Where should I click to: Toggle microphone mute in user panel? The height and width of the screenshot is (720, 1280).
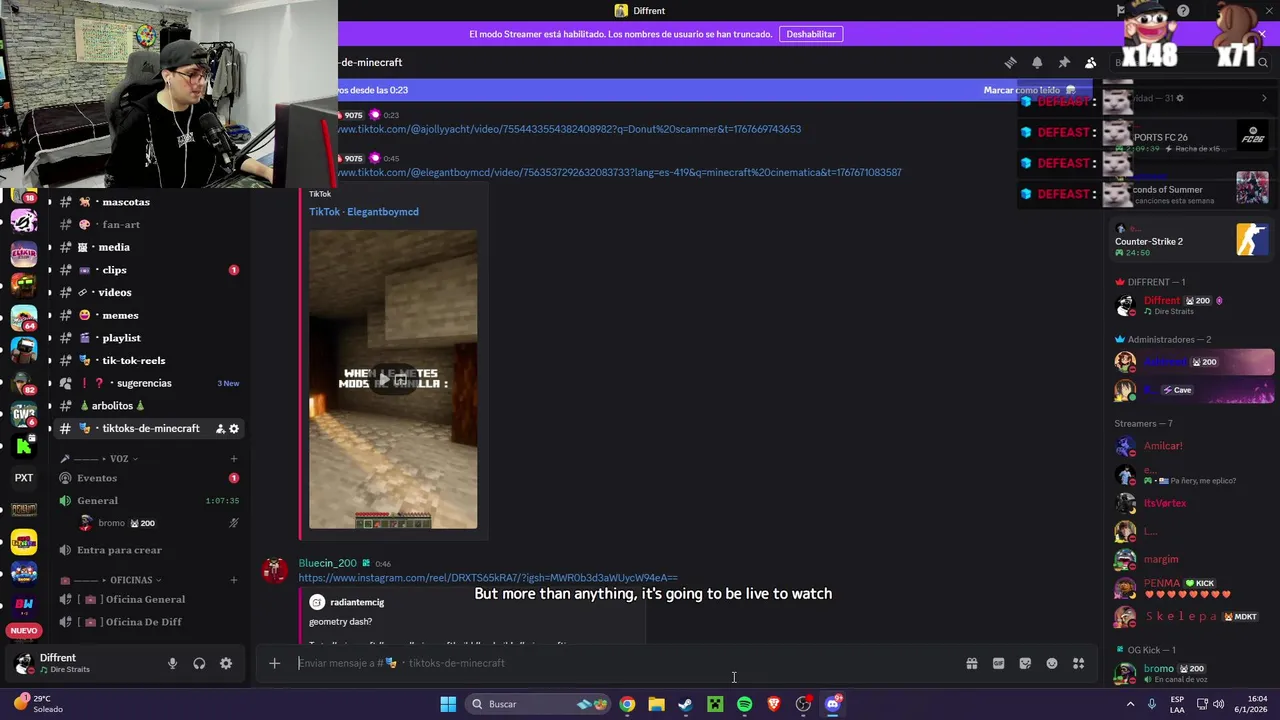[x=172, y=663]
